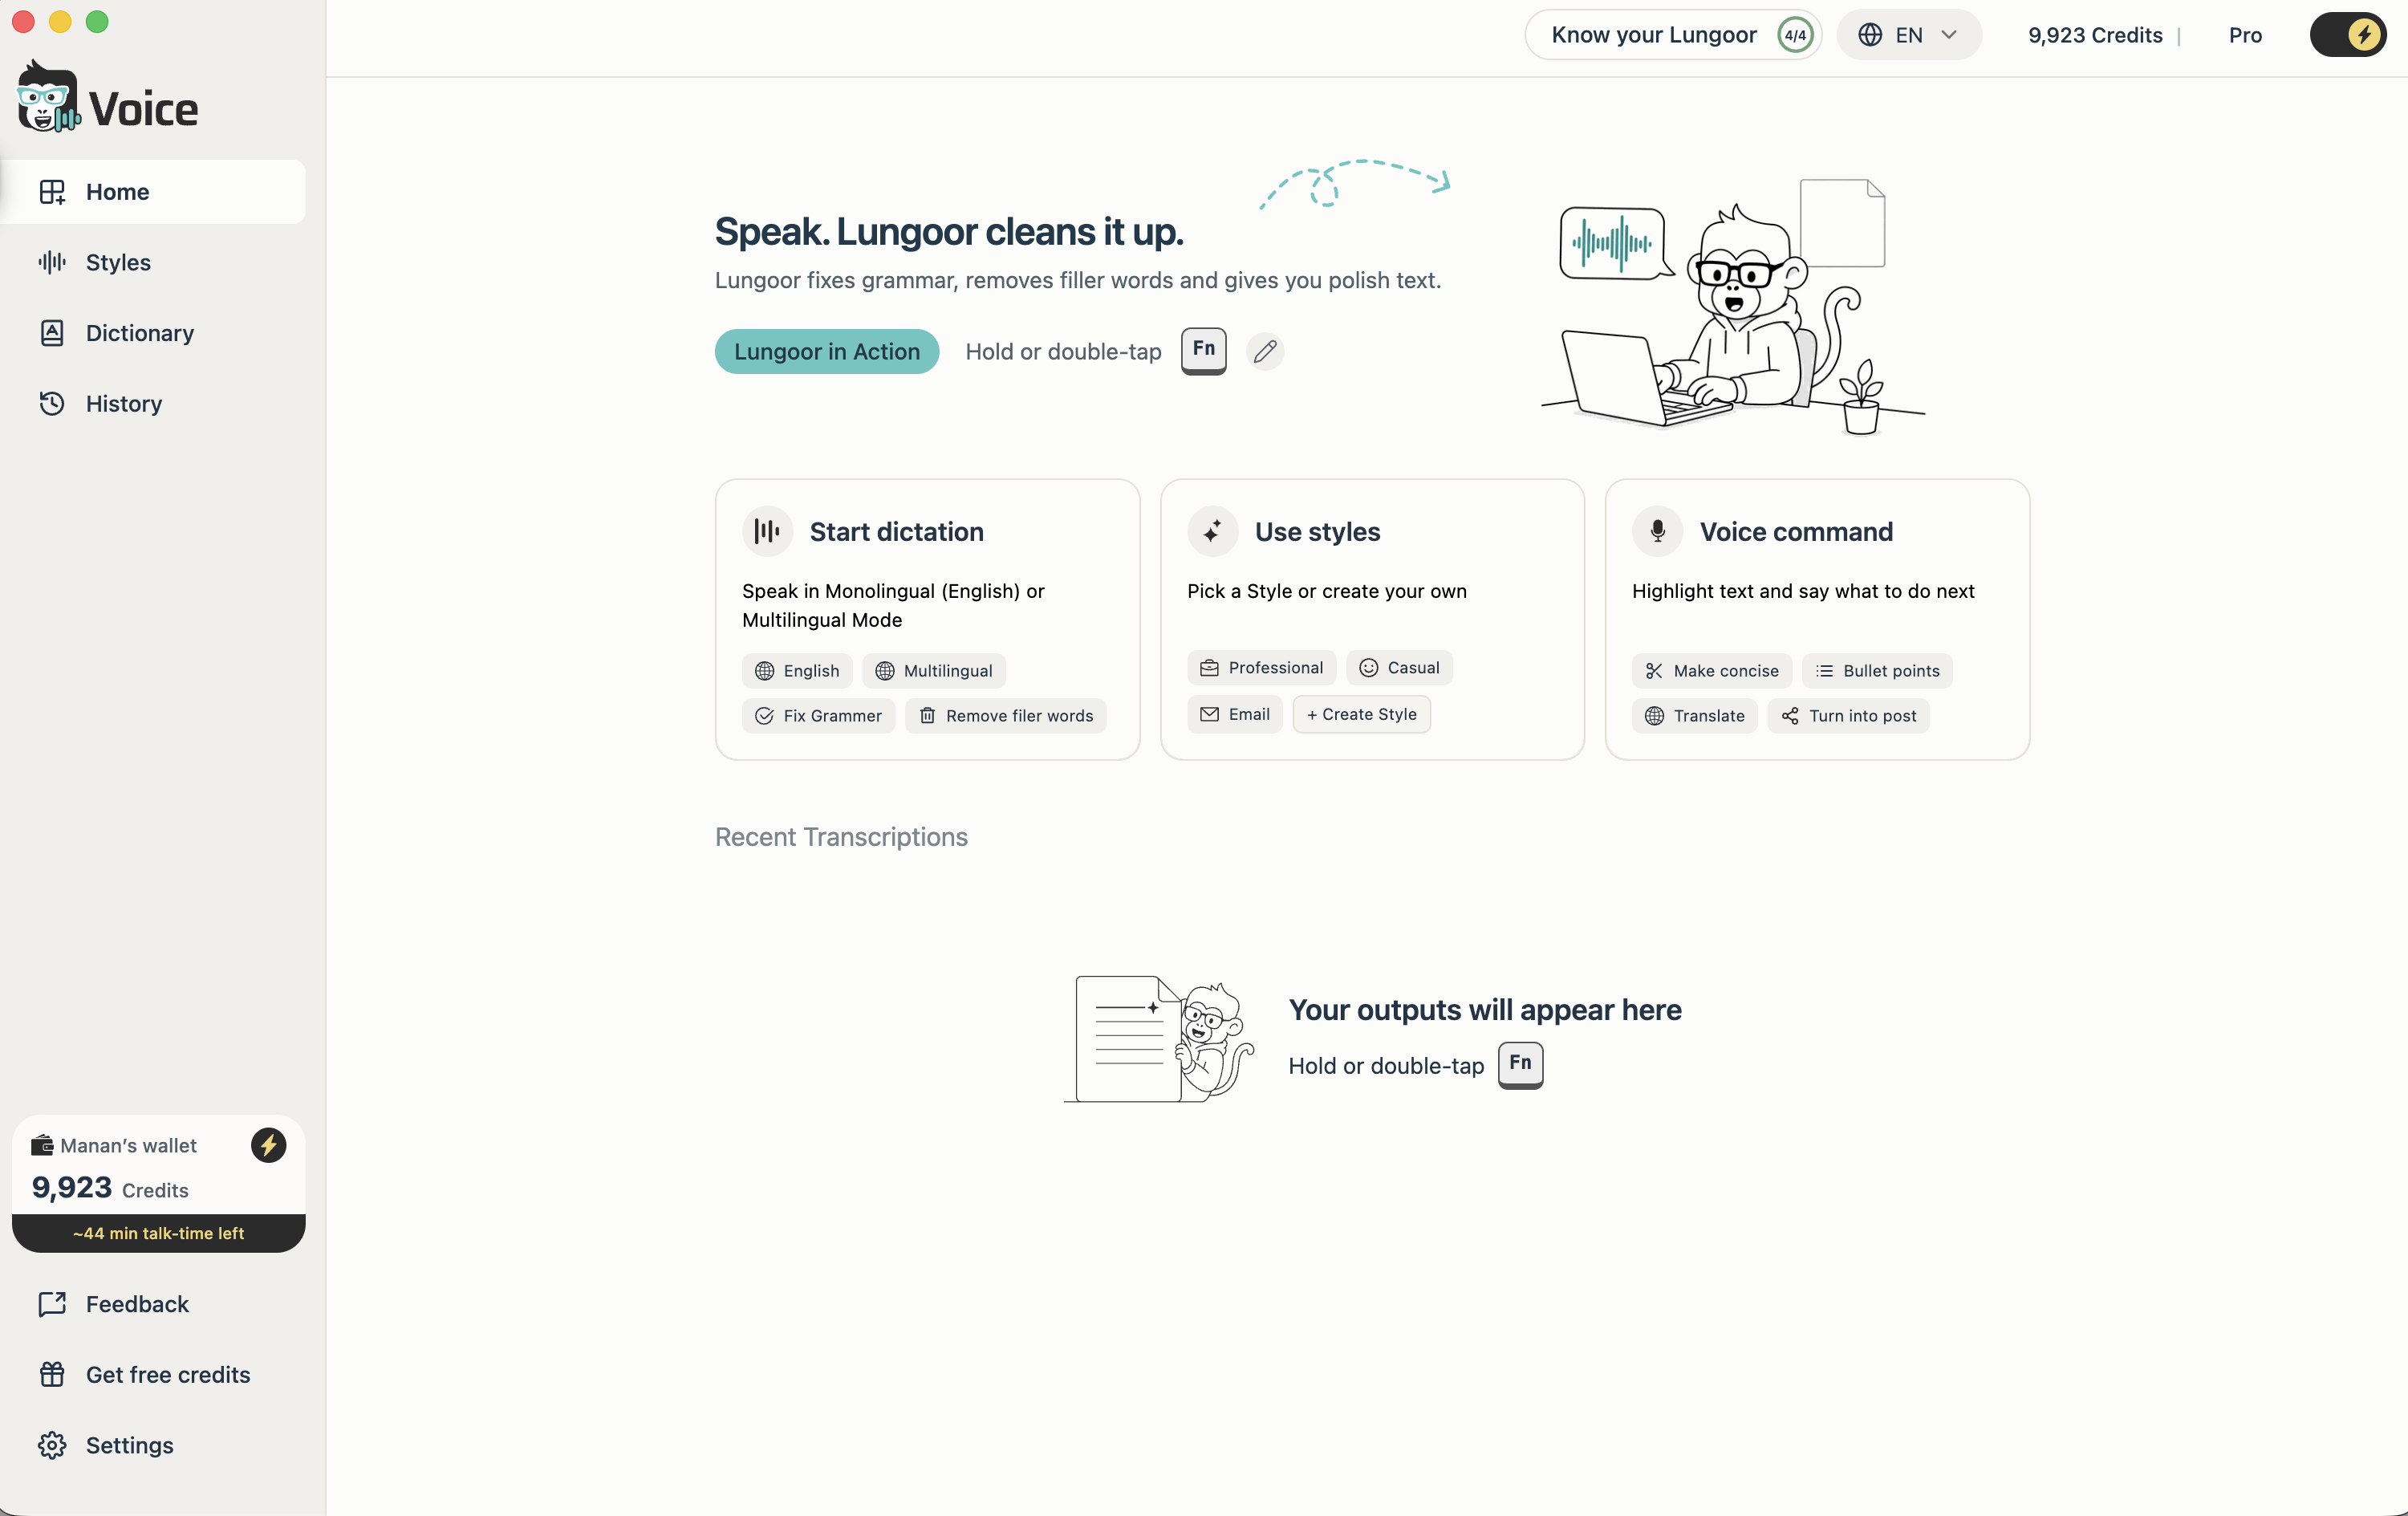Click the Home grid icon
2408x1516 pixels.
click(x=52, y=192)
